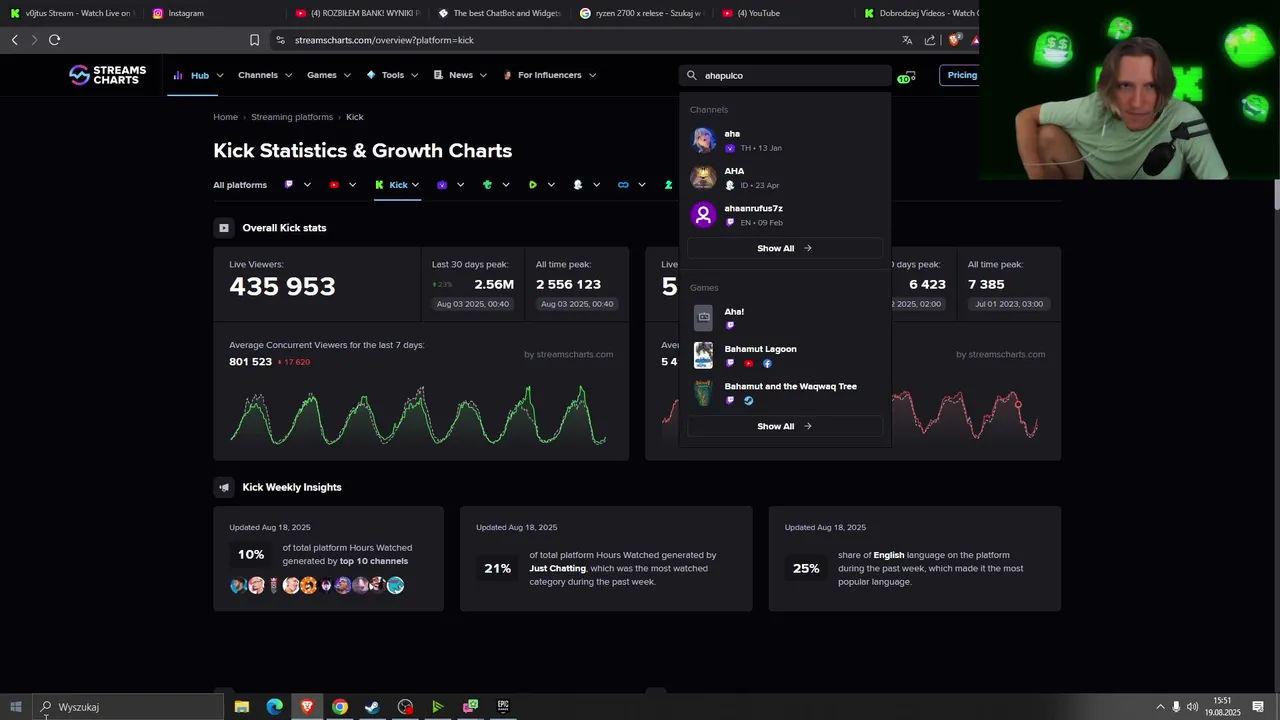The image size is (1280, 720).
Task: Click the Home breadcrumb link
Action: tap(225, 117)
